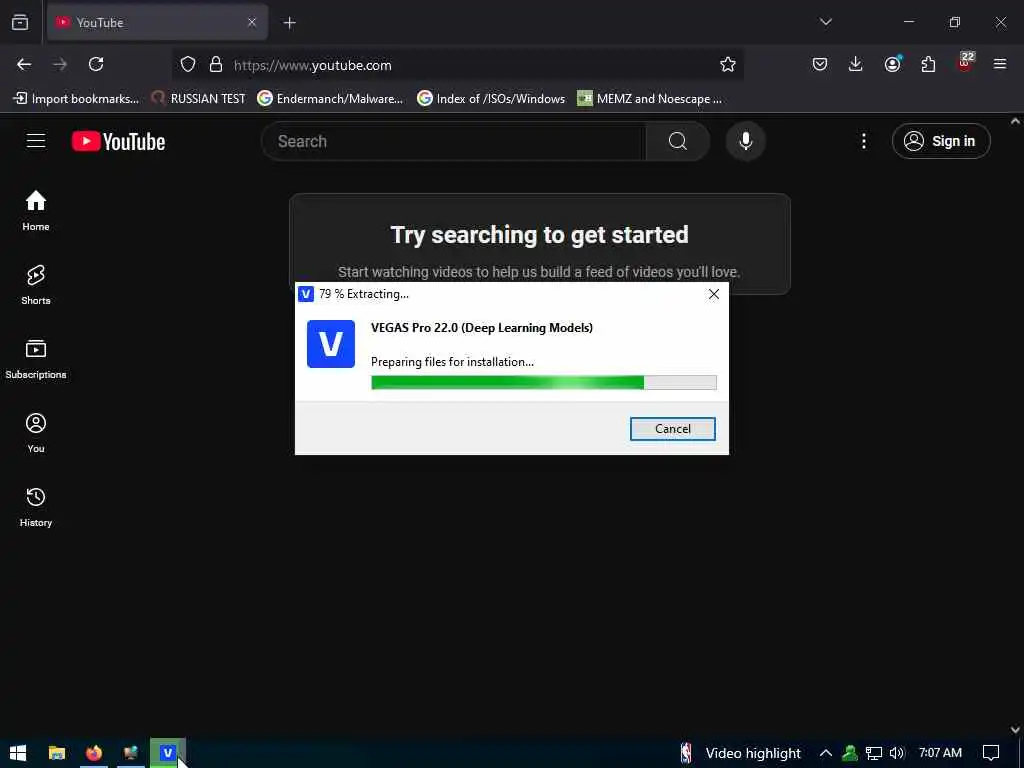Open History in YouTube sidebar
1024x768 pixels.
pos(36,507)
